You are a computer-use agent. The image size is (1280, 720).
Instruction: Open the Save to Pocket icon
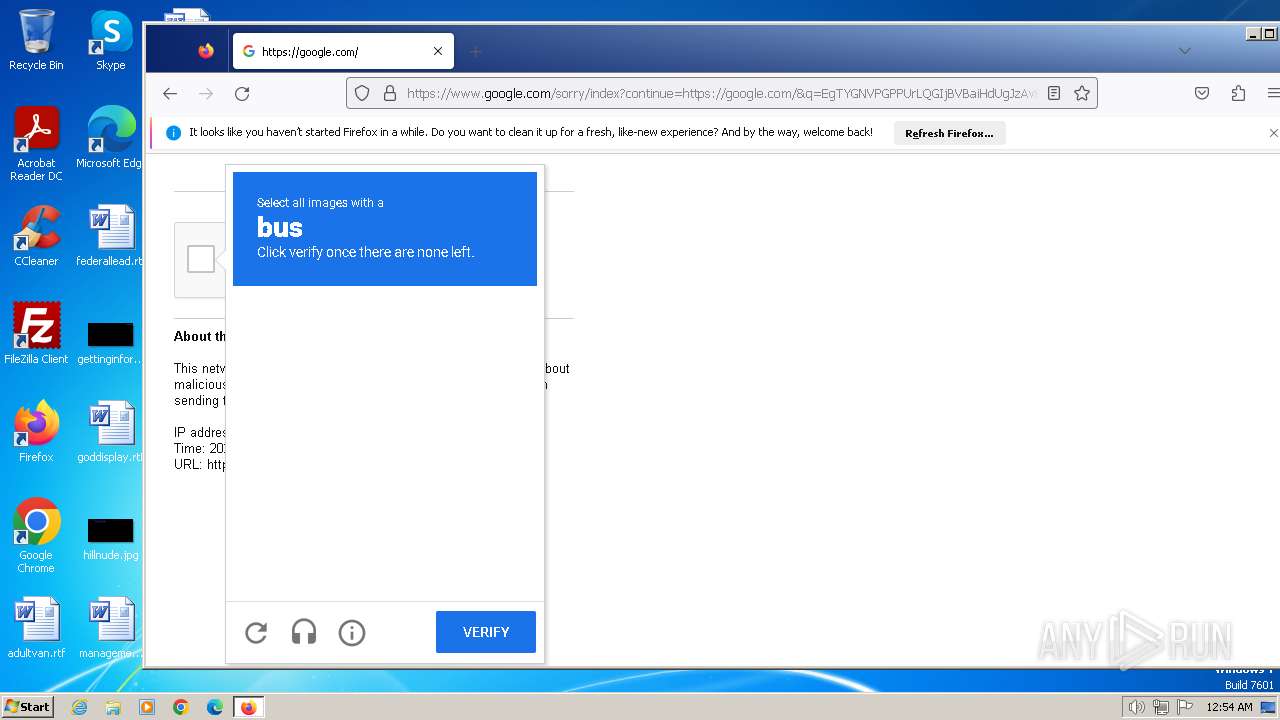(1202, 93)
